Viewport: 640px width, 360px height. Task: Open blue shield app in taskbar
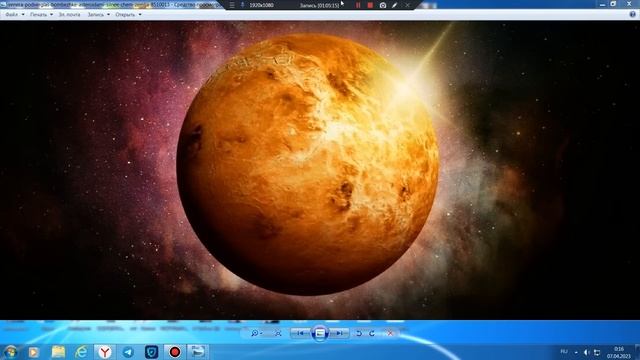[151, 352]
